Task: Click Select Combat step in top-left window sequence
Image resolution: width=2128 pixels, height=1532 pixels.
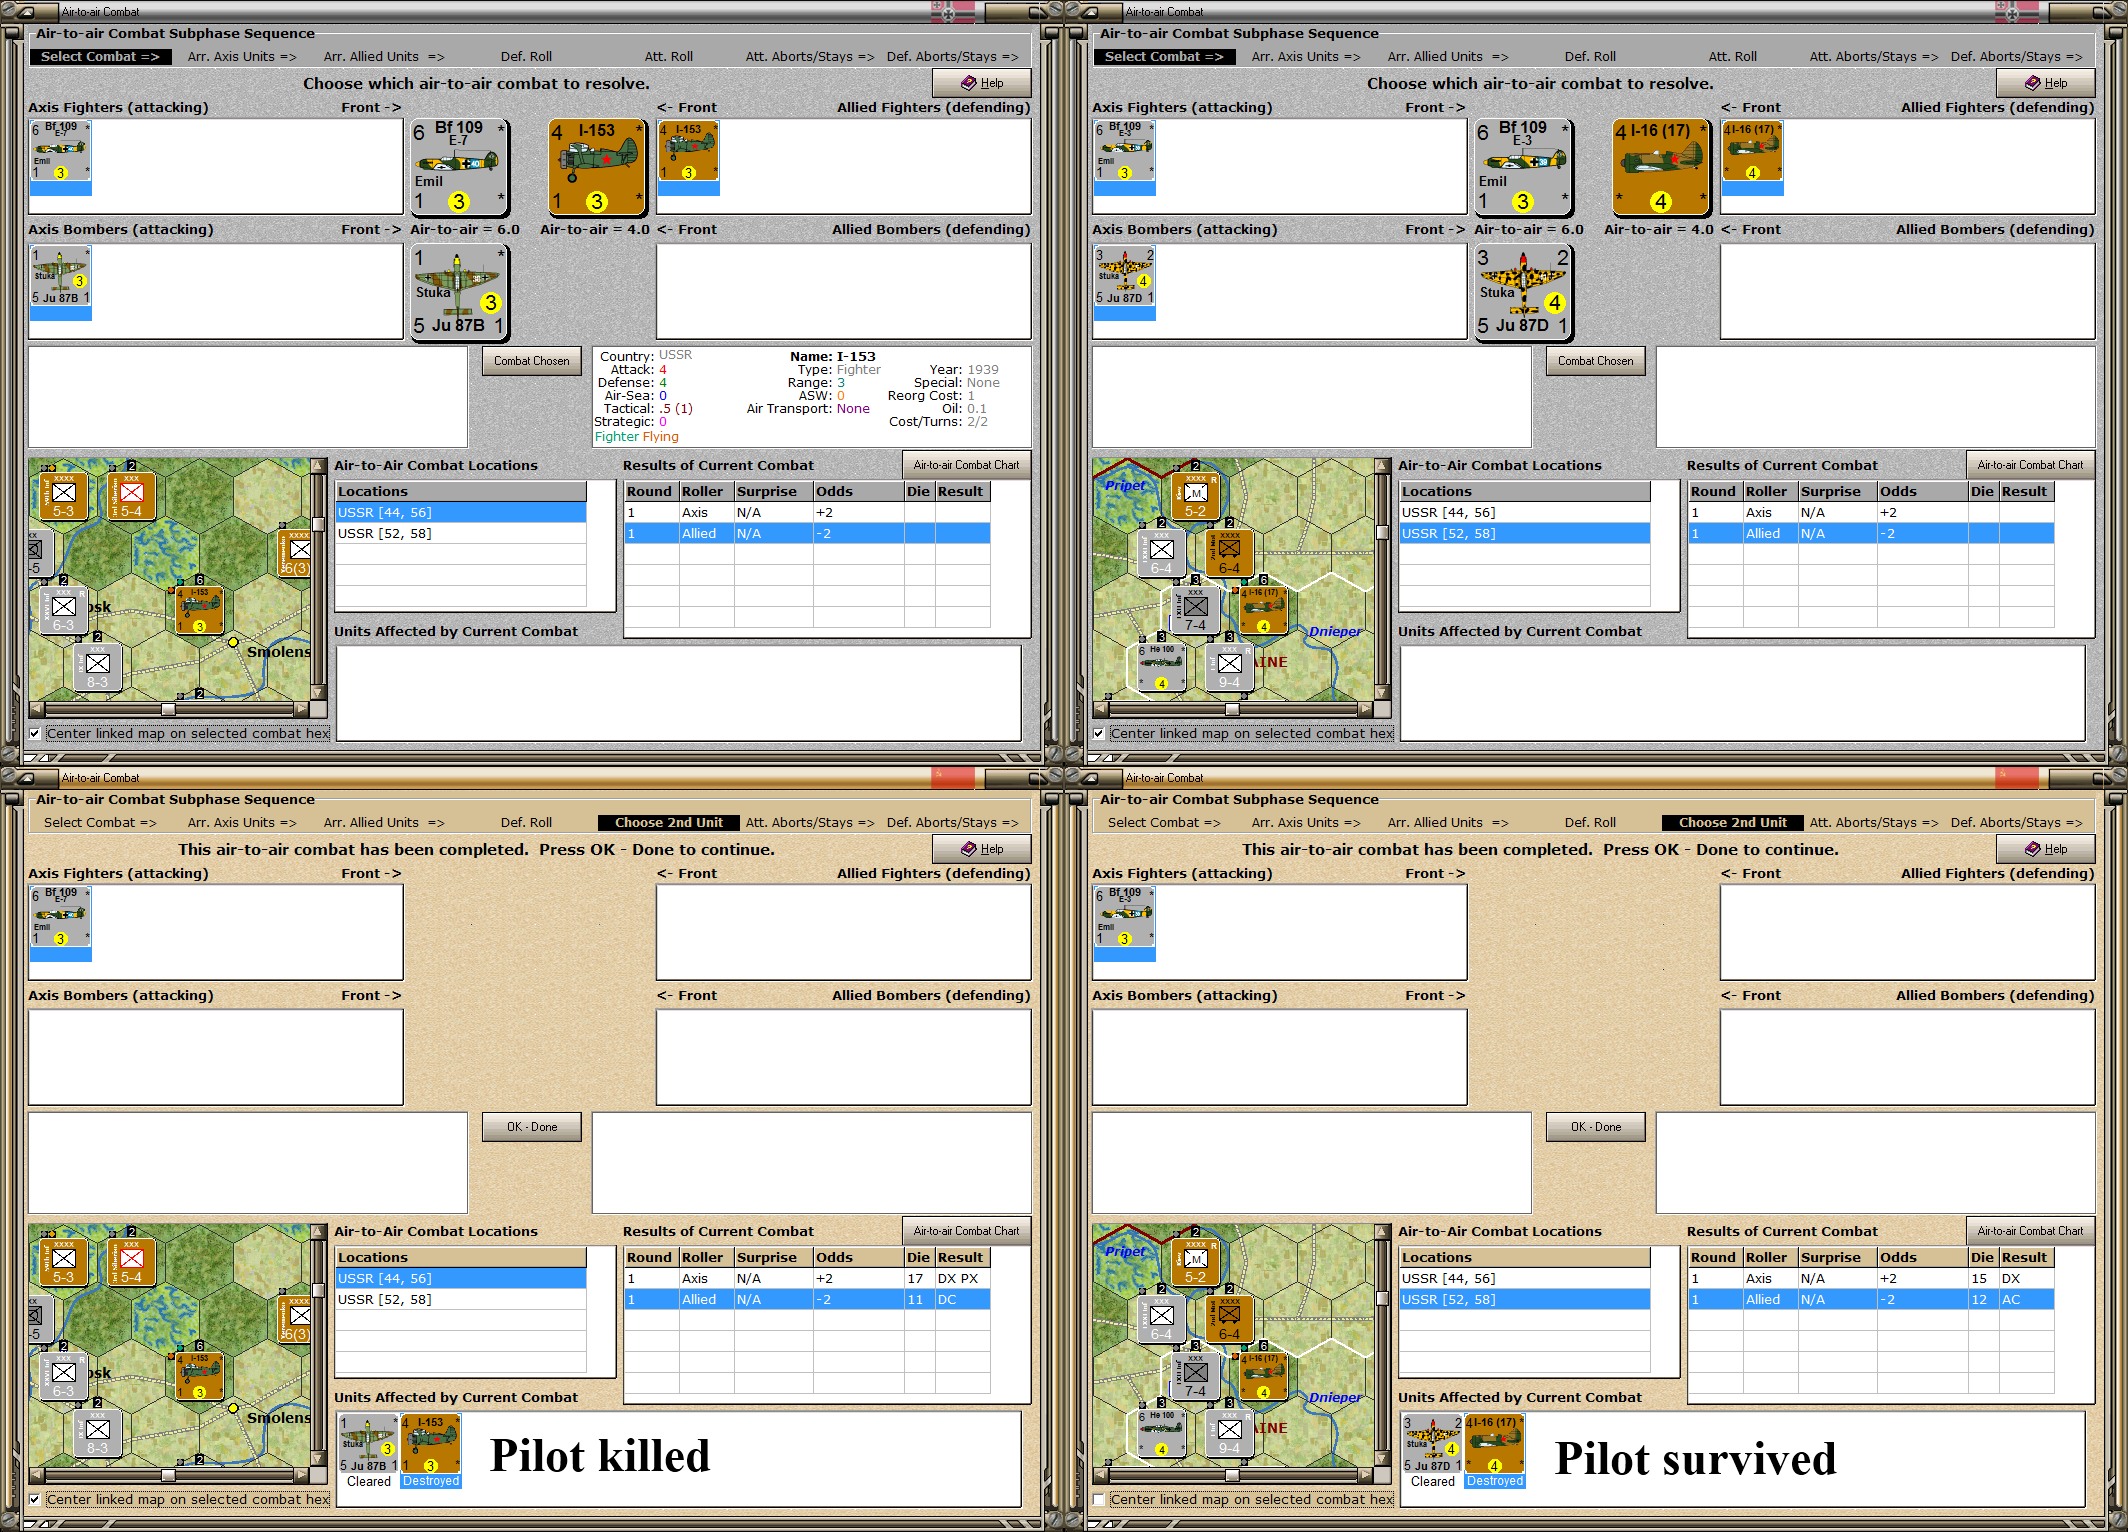Action: (x=100, y=56)
